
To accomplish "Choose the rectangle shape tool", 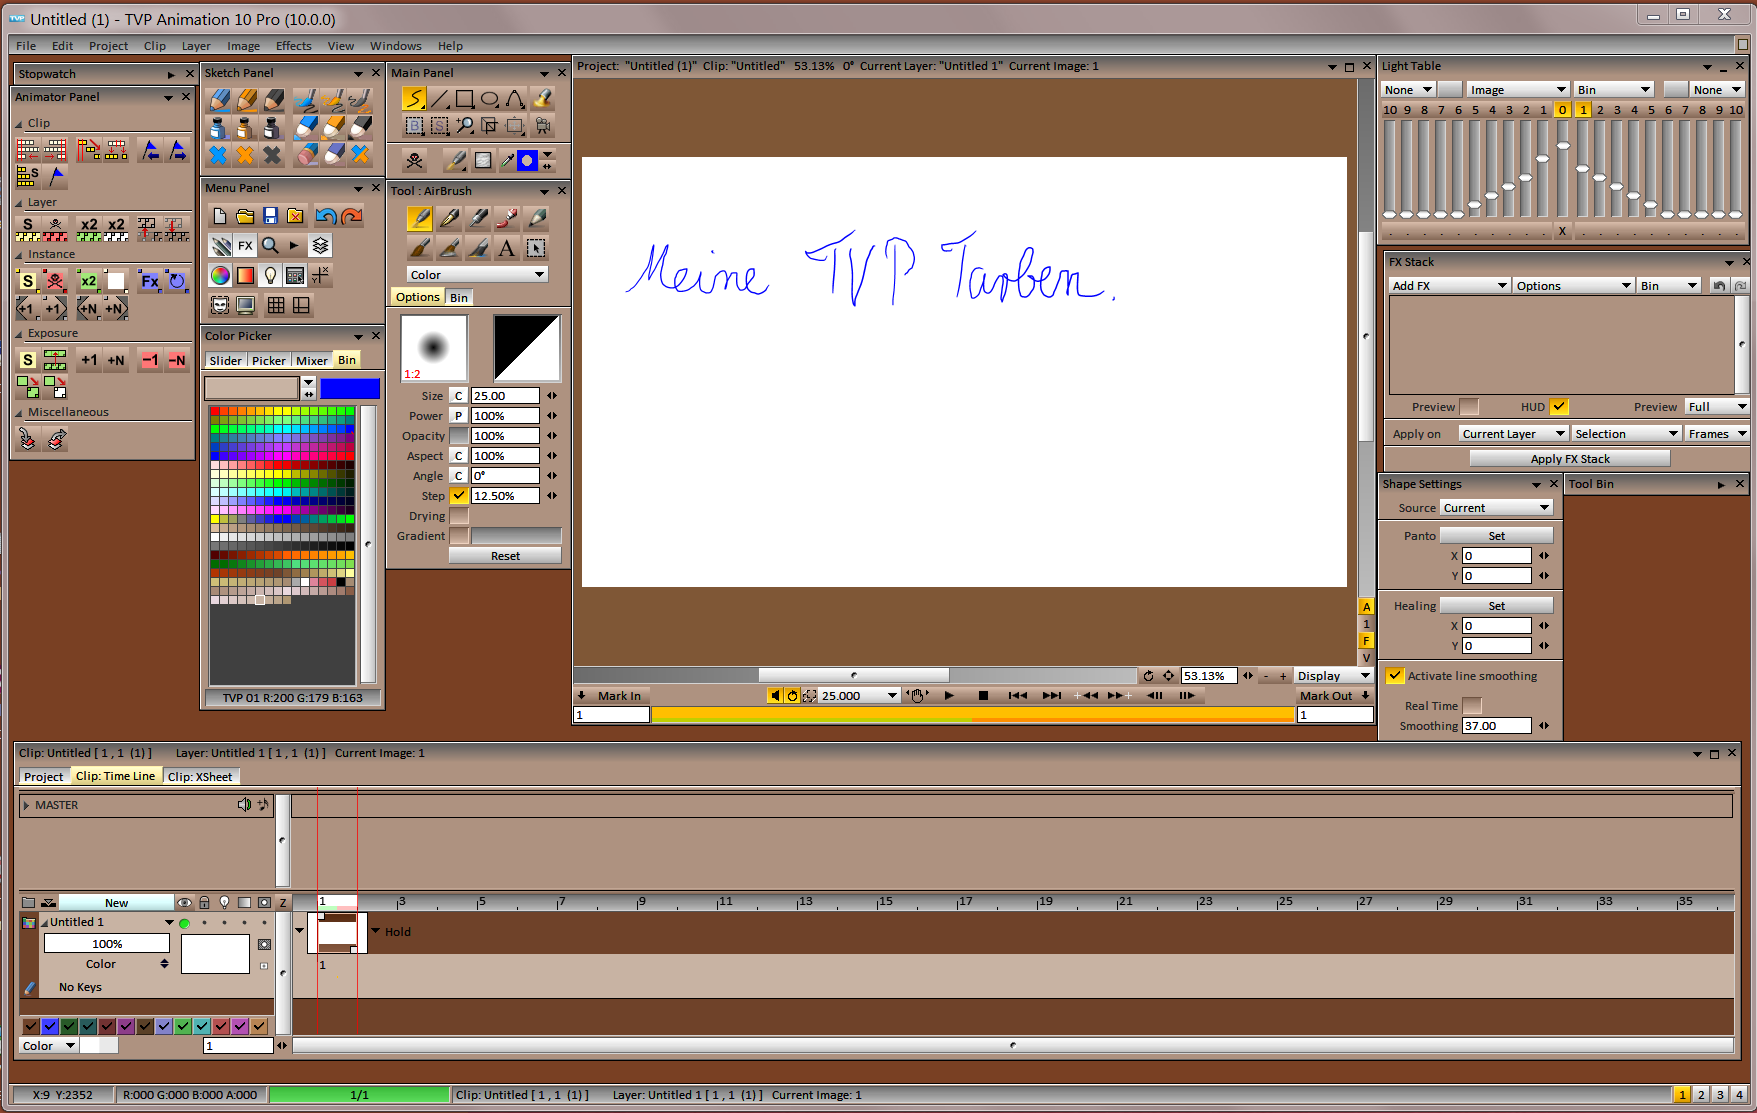I will 464,98.
